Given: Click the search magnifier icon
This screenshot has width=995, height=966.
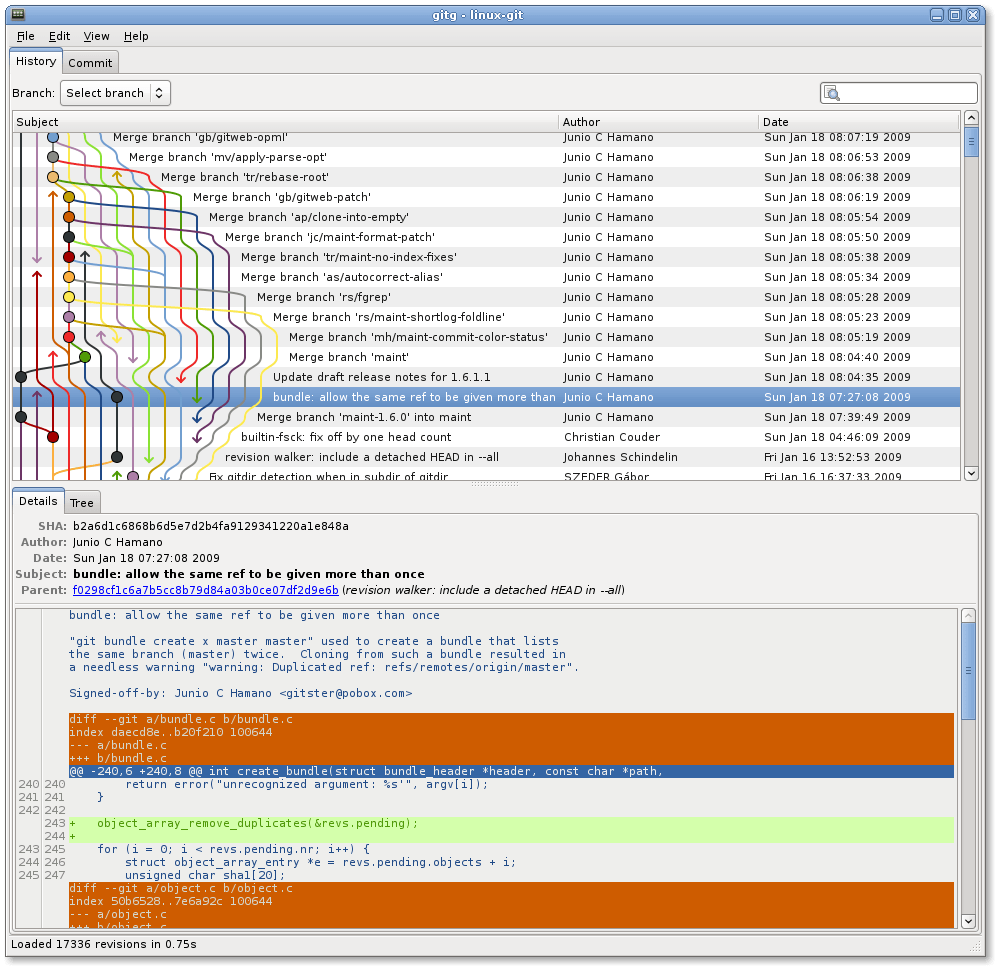Looking at the screenshot, I should [831, 93].
